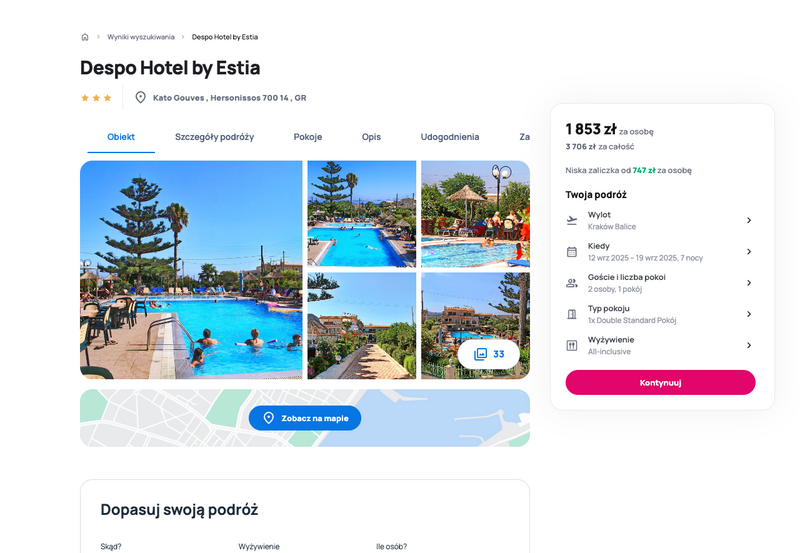Image resolution: width=800 pixels, height=553 pixels.
Task: Open the Udogodnienia tab
Action: coord(449,137)
